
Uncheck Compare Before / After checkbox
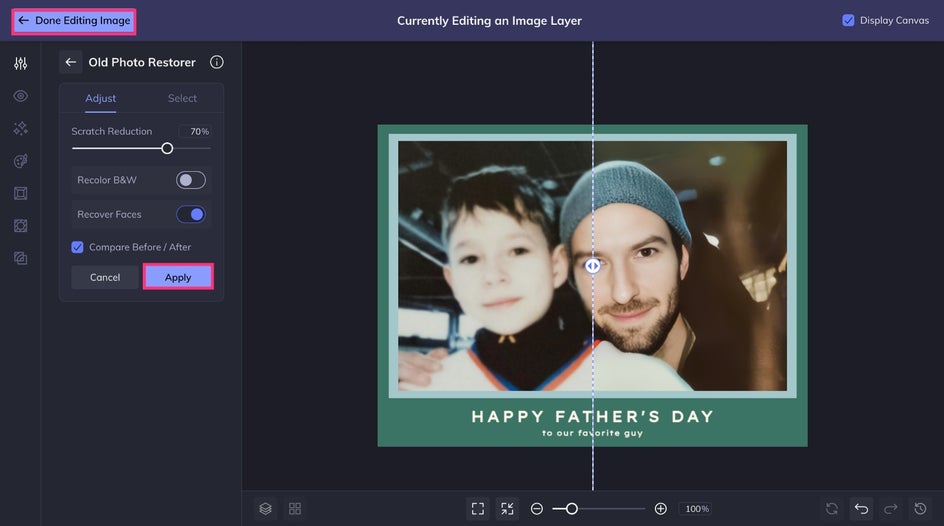77,247
